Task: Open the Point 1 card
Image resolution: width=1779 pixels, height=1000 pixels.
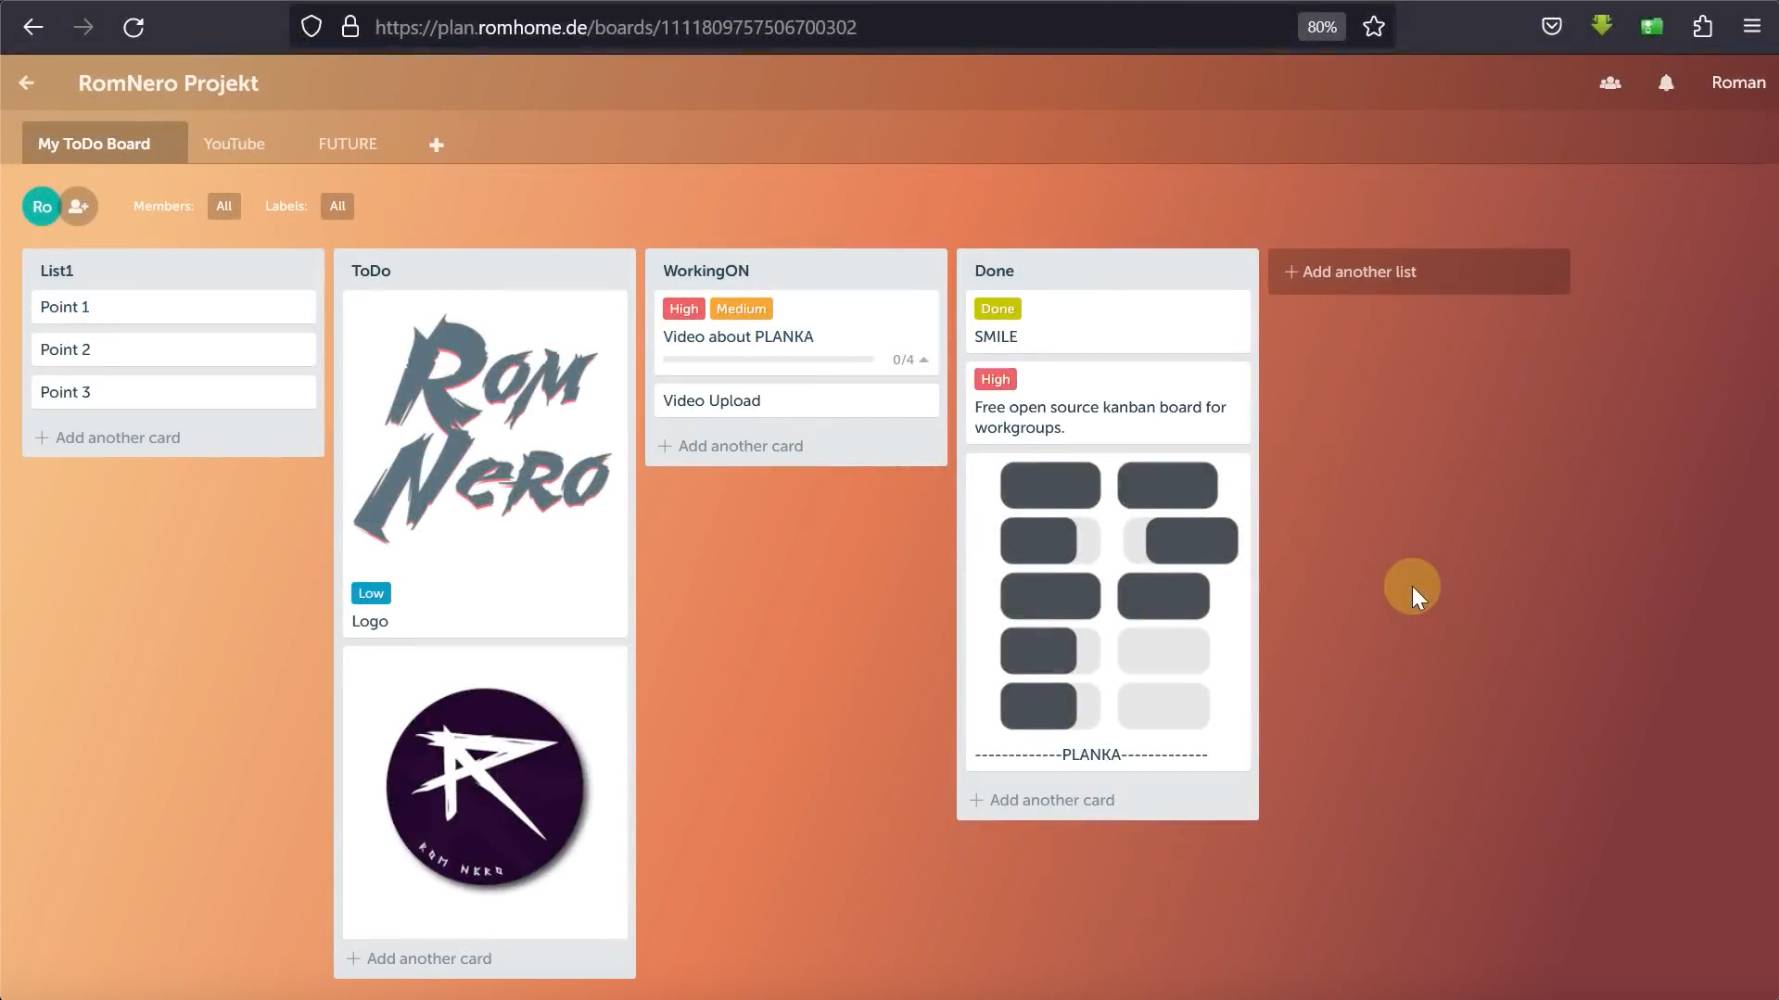Action: [x=173, y=307]
